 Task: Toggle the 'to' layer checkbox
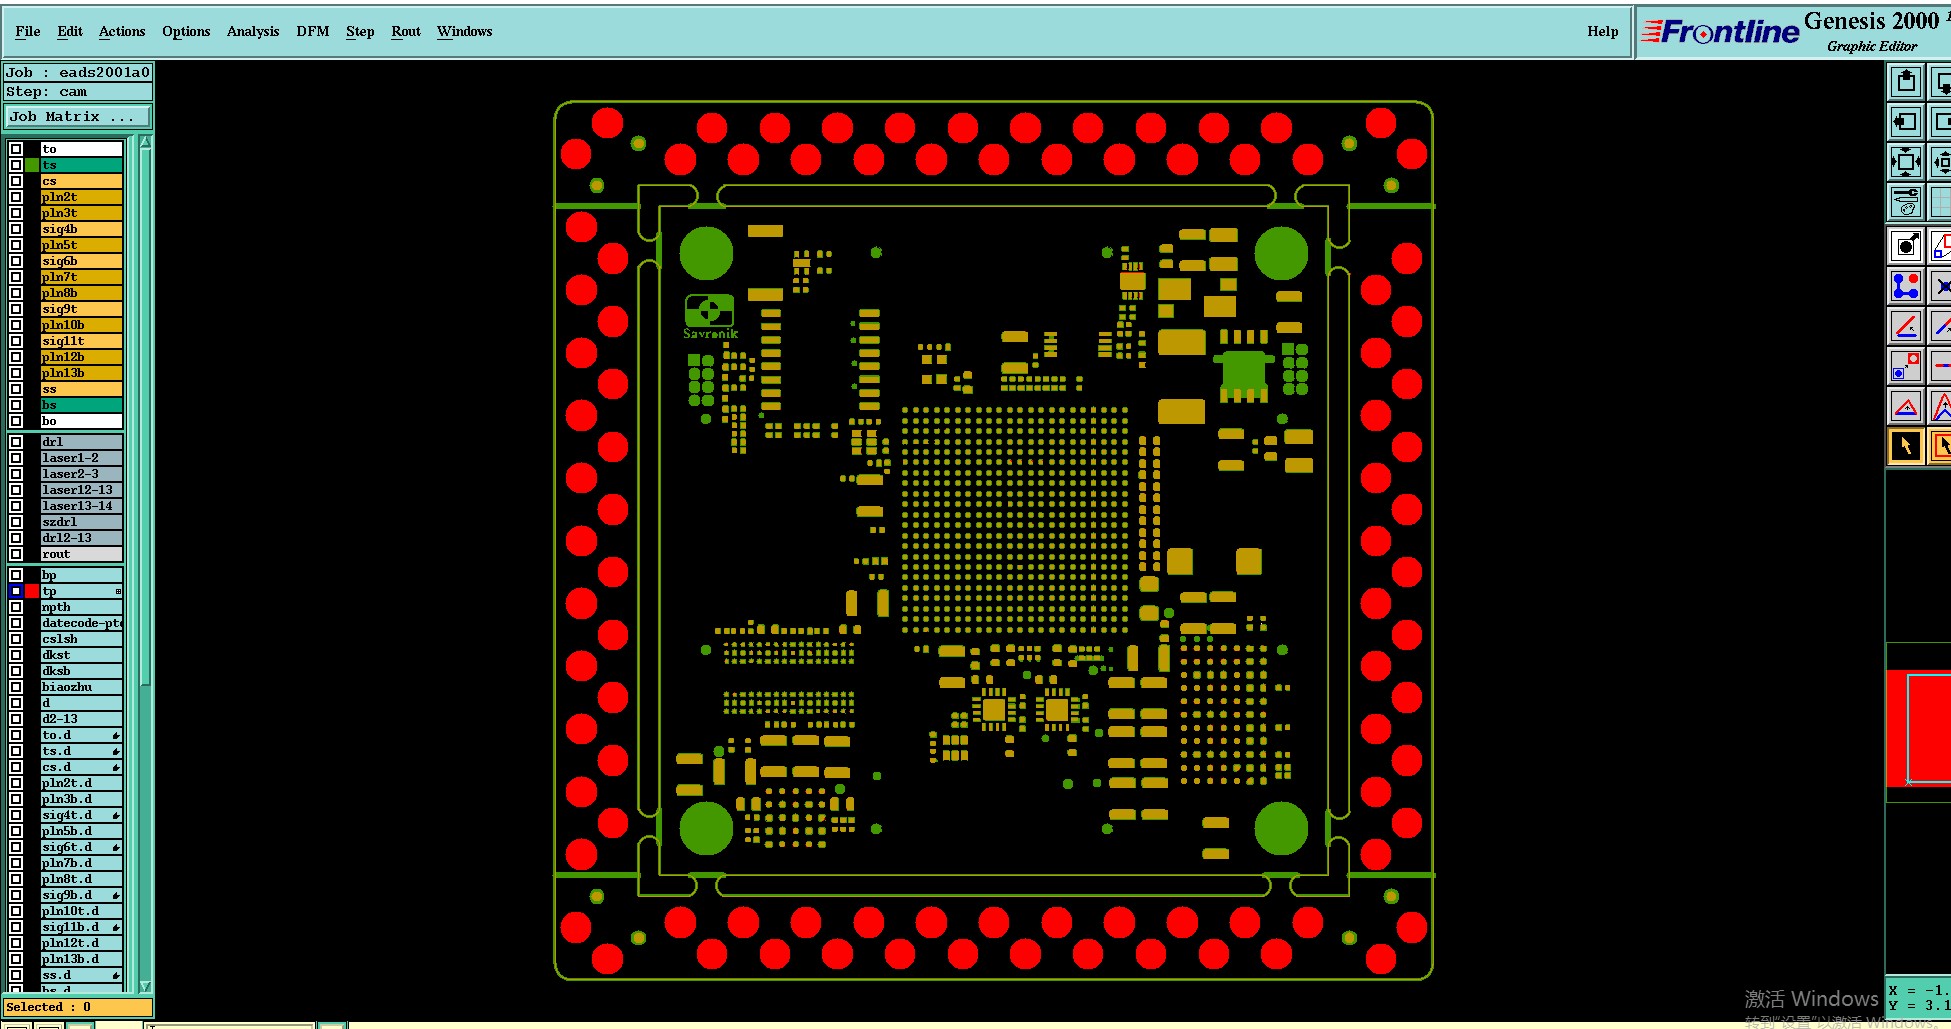click(16, 149)
